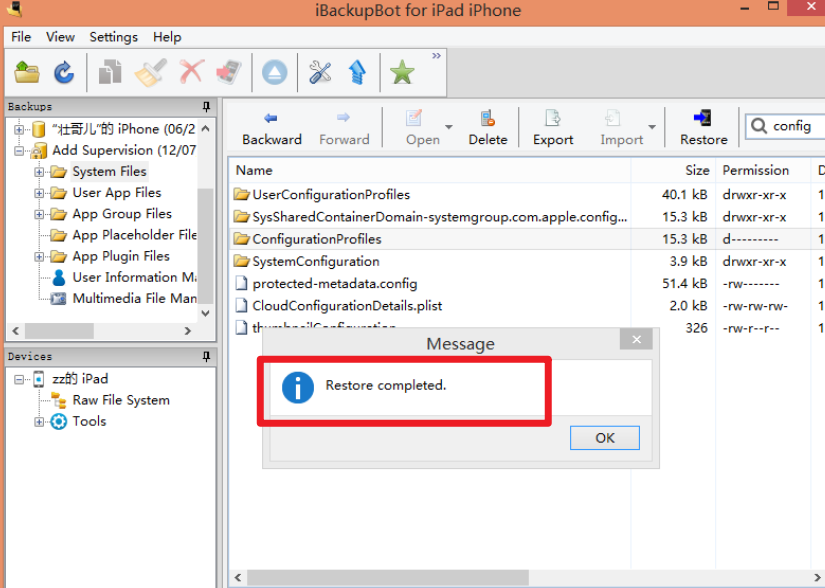Click the refresh toolbar icon
Image resolution: width=825 pixels, height=588 pixels.
coord(64,72)
